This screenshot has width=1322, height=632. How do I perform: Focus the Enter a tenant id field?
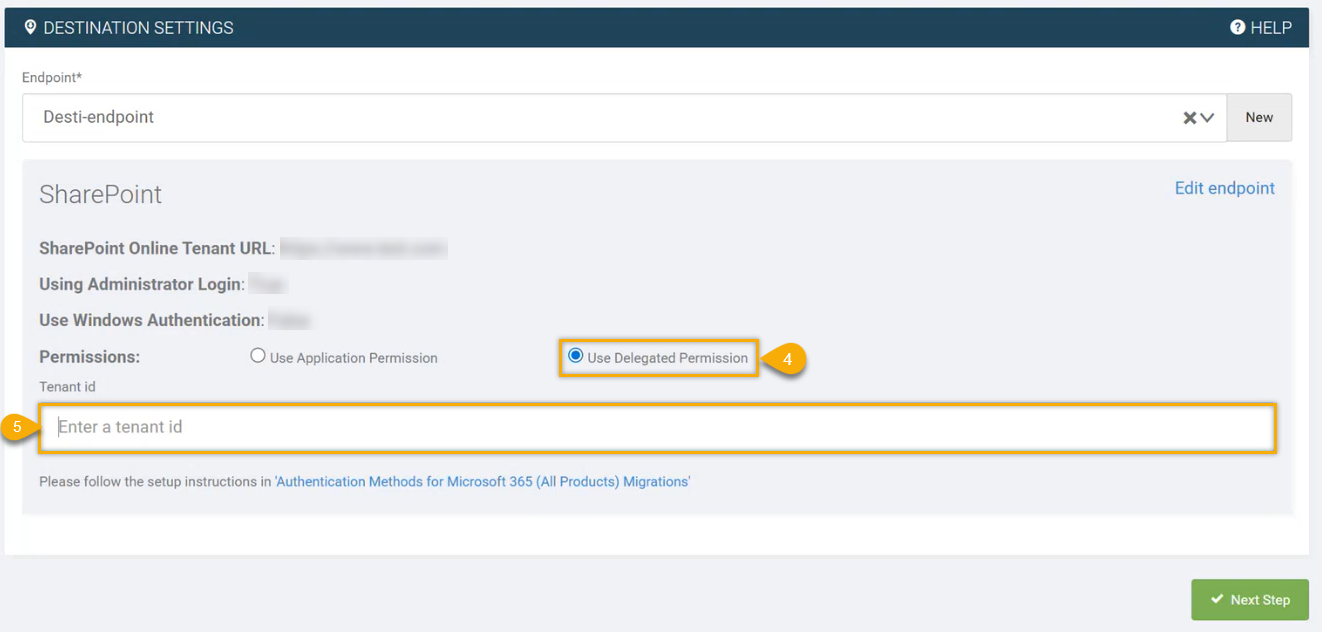click(657, 428)
